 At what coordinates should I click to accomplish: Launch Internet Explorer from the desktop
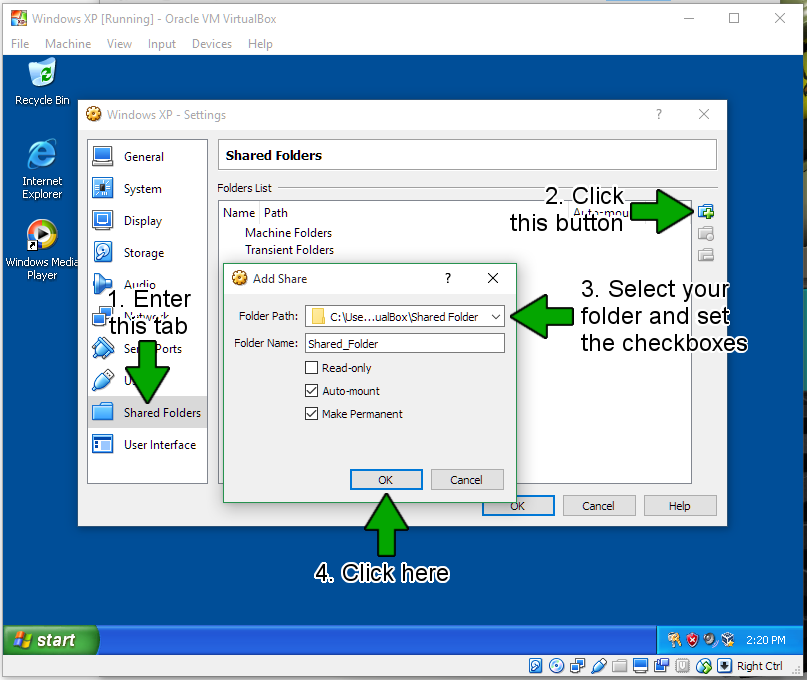coord(42,169)
